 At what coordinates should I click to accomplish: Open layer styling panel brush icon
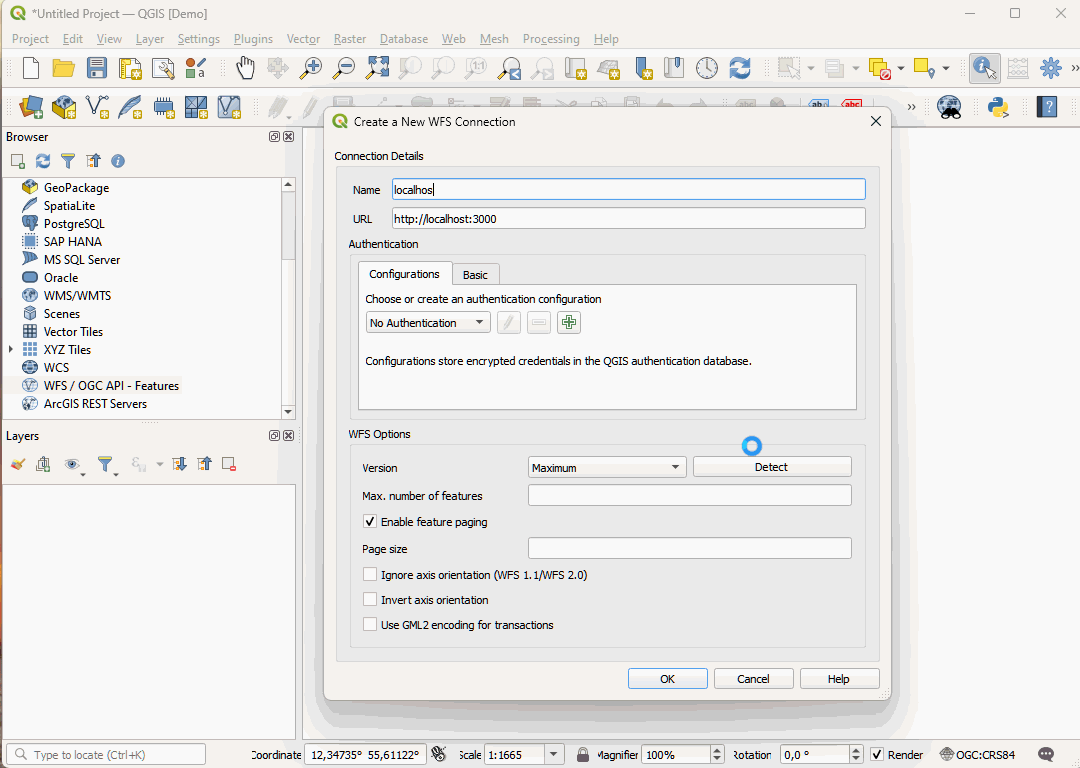click(x=18, y=464)
